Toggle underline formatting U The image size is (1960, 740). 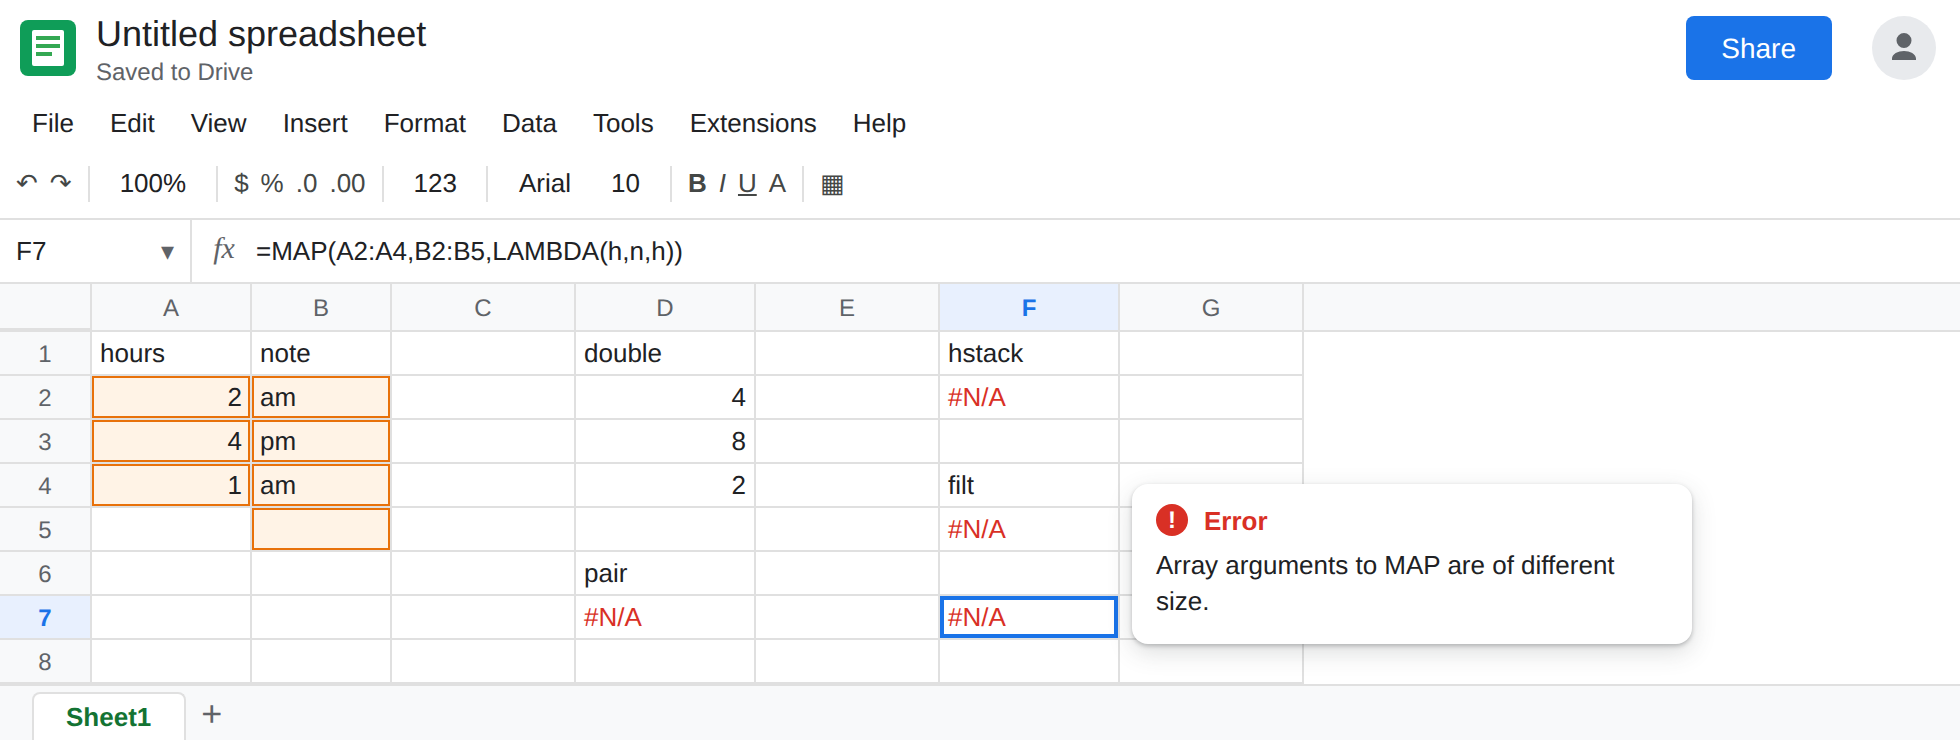[x=747, y=183]
